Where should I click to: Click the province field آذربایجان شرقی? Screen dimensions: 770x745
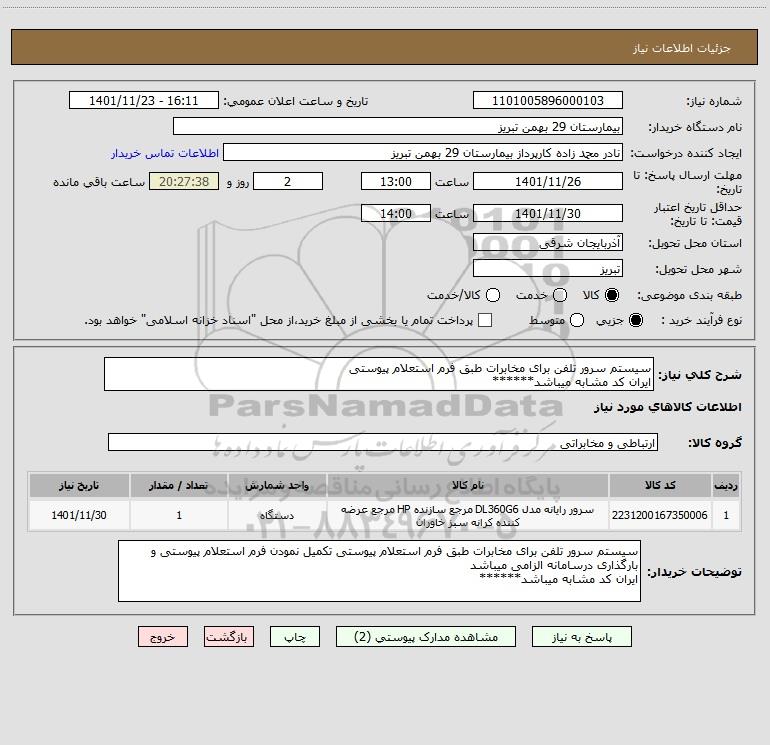(548, 243)
